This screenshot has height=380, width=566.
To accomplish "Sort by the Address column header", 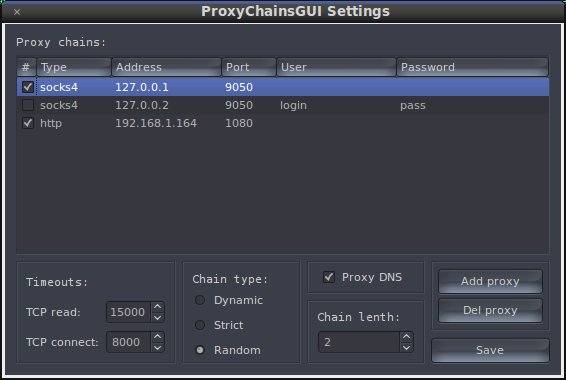I will click(166, 67).
